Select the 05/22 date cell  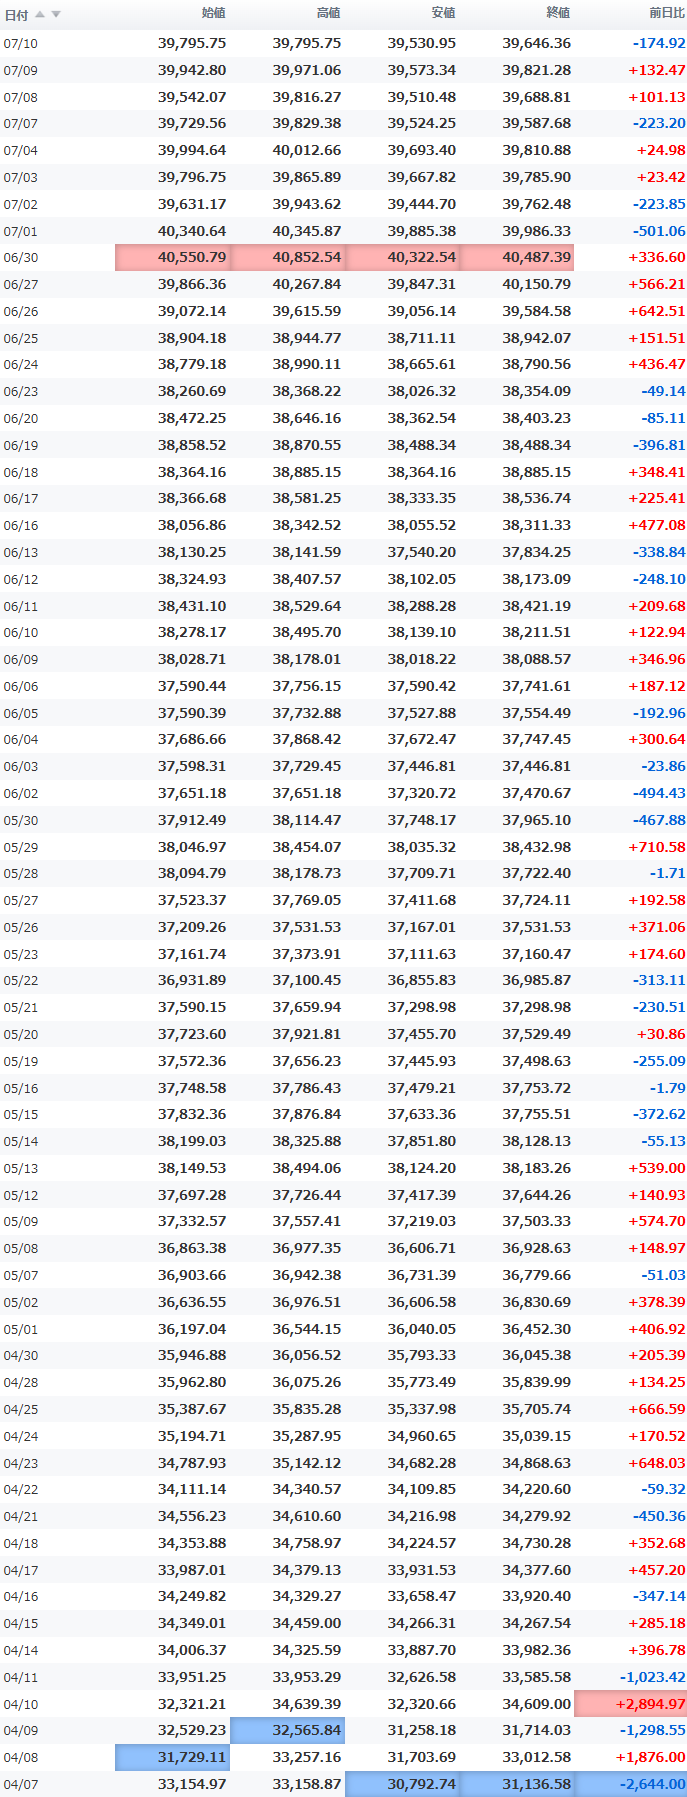(x=20, y=981)
